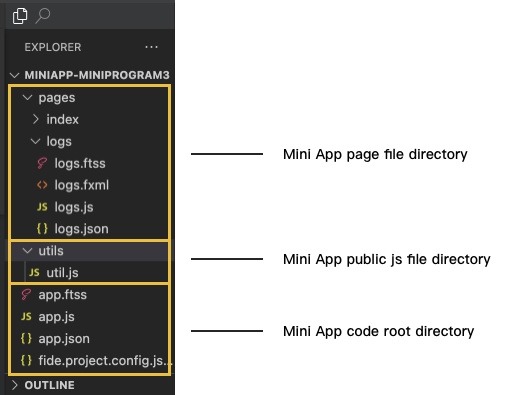Collapse the MINIAPP-MINIPROGRAM3 root folder chevron
The height and width of the screenshot is (395, 528).
pyautogui.click(x=14, y=75)
